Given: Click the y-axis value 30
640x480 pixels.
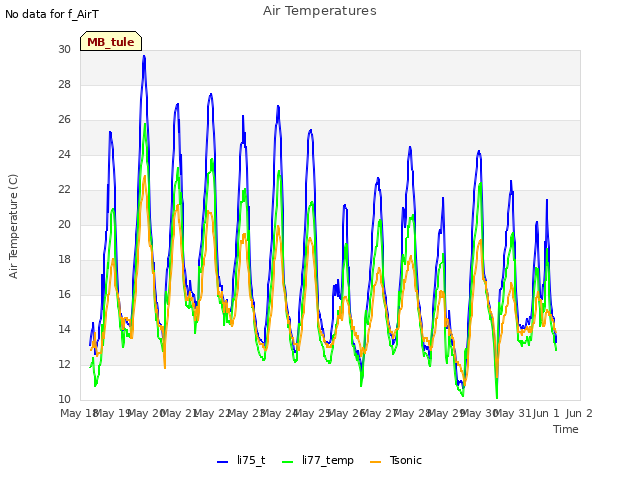Looking at the screenshot, I should (x=64, y=49).
